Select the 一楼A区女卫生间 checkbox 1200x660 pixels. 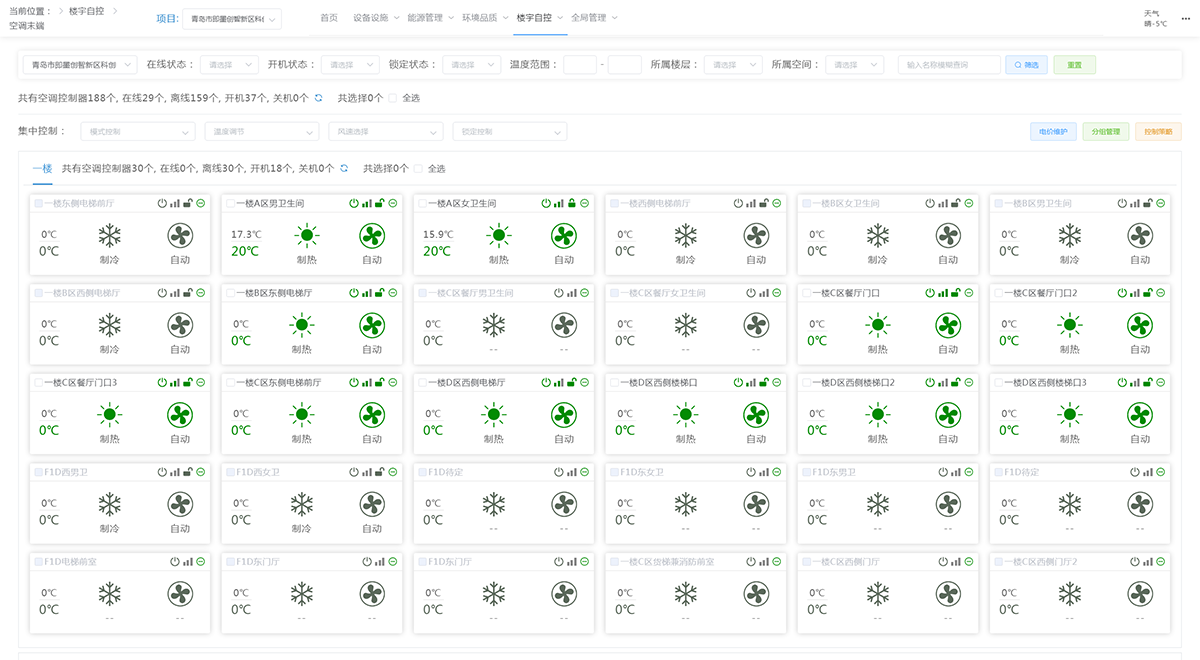423,203
